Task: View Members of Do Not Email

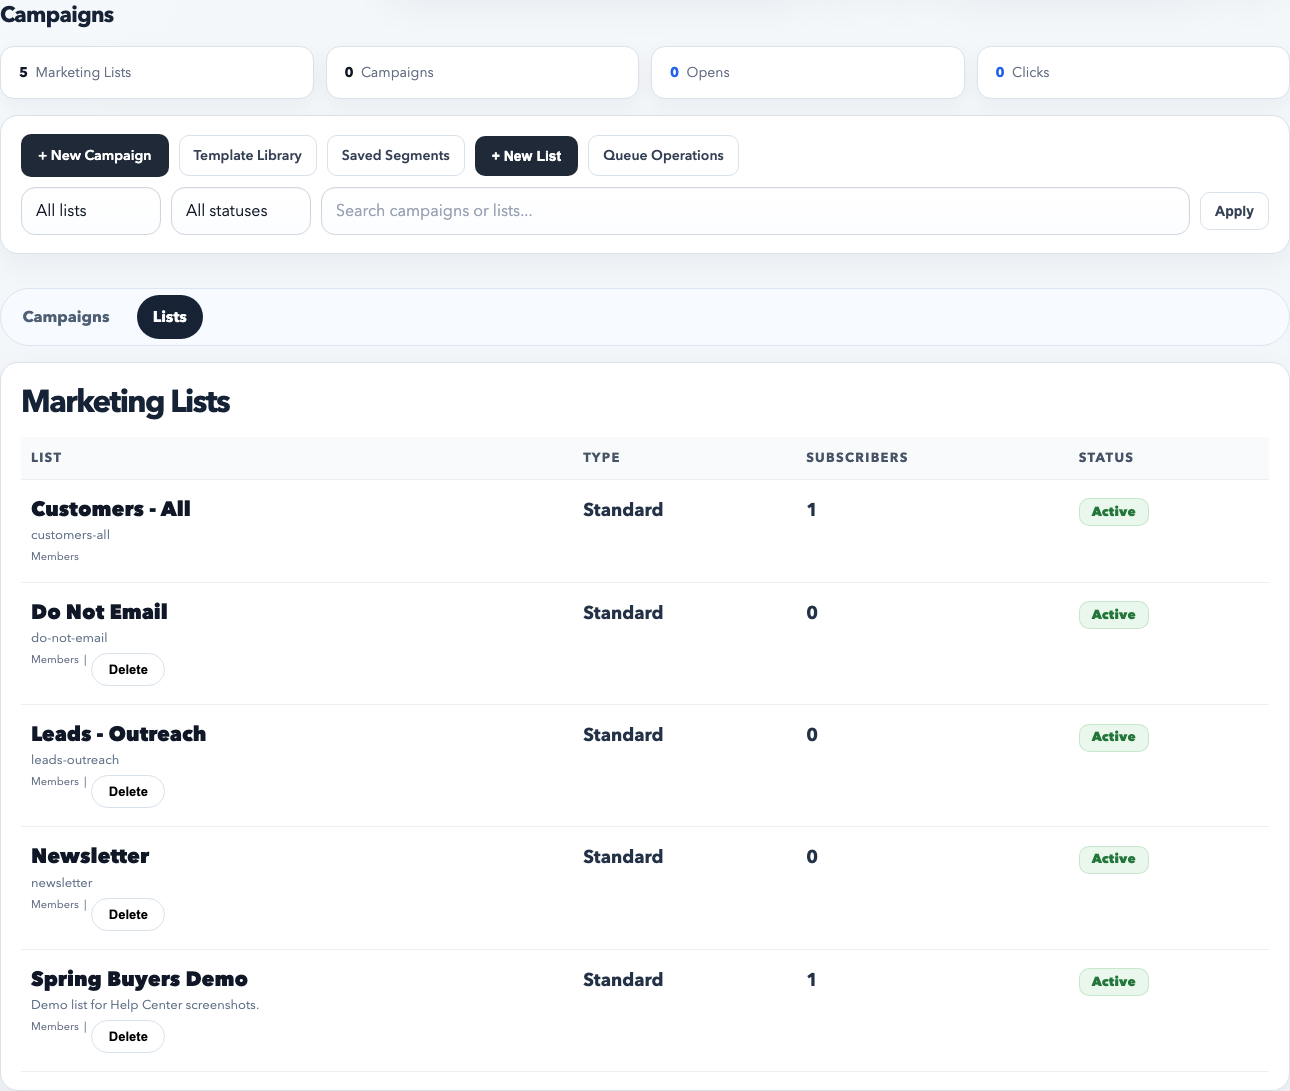Action: (x=55, y=659)
